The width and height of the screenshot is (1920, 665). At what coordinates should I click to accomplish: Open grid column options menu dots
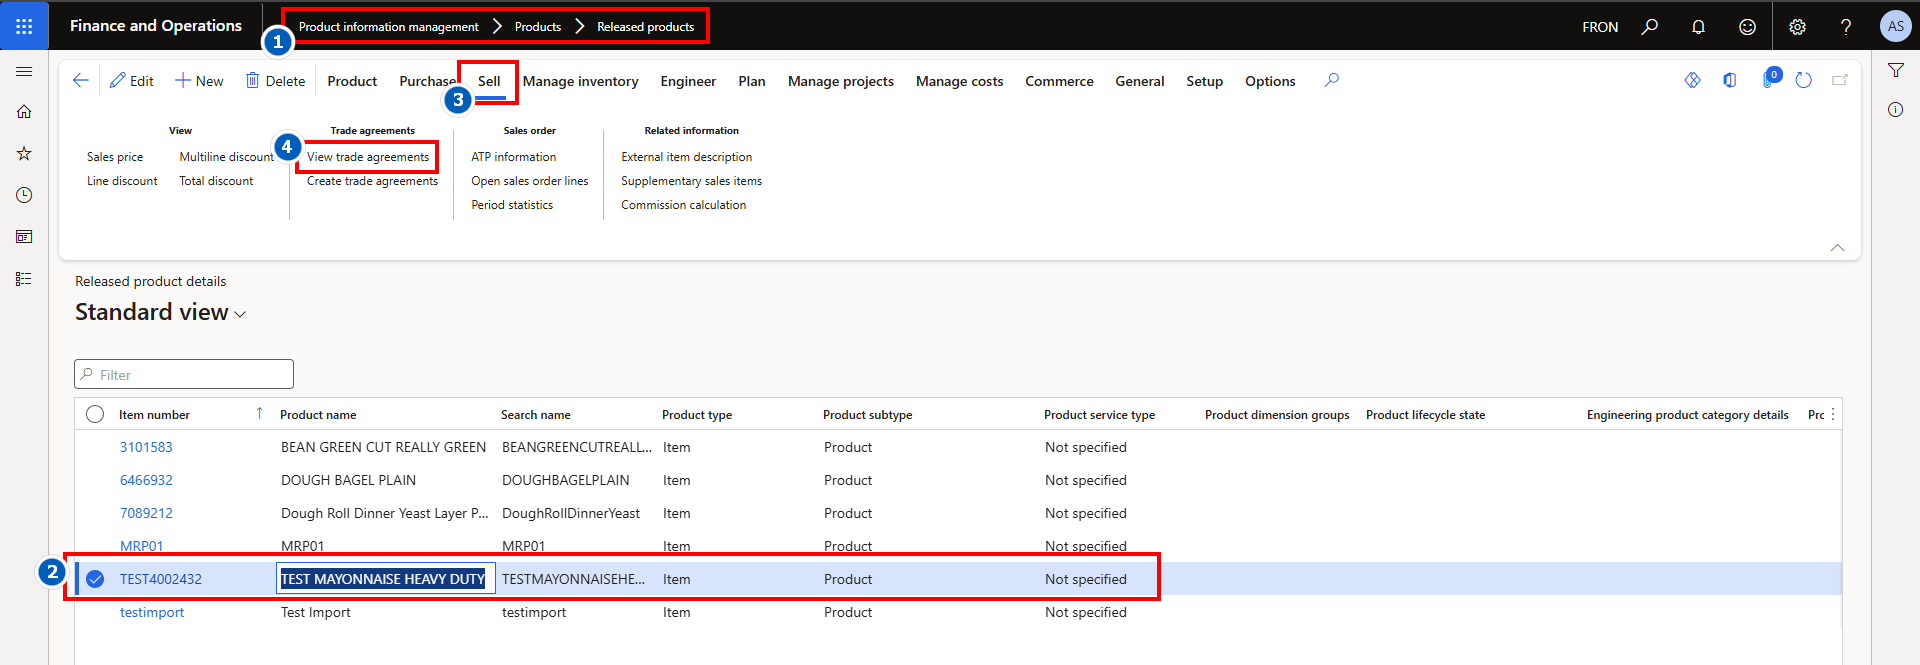tap(1833, 414)
